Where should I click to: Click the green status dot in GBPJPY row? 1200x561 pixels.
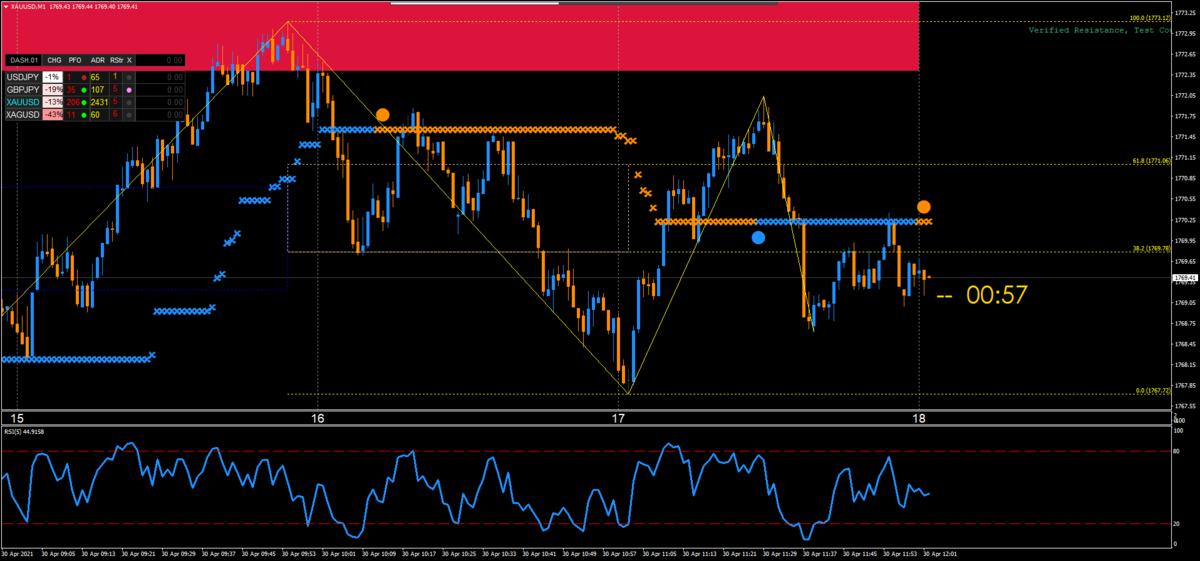(84, 90)
